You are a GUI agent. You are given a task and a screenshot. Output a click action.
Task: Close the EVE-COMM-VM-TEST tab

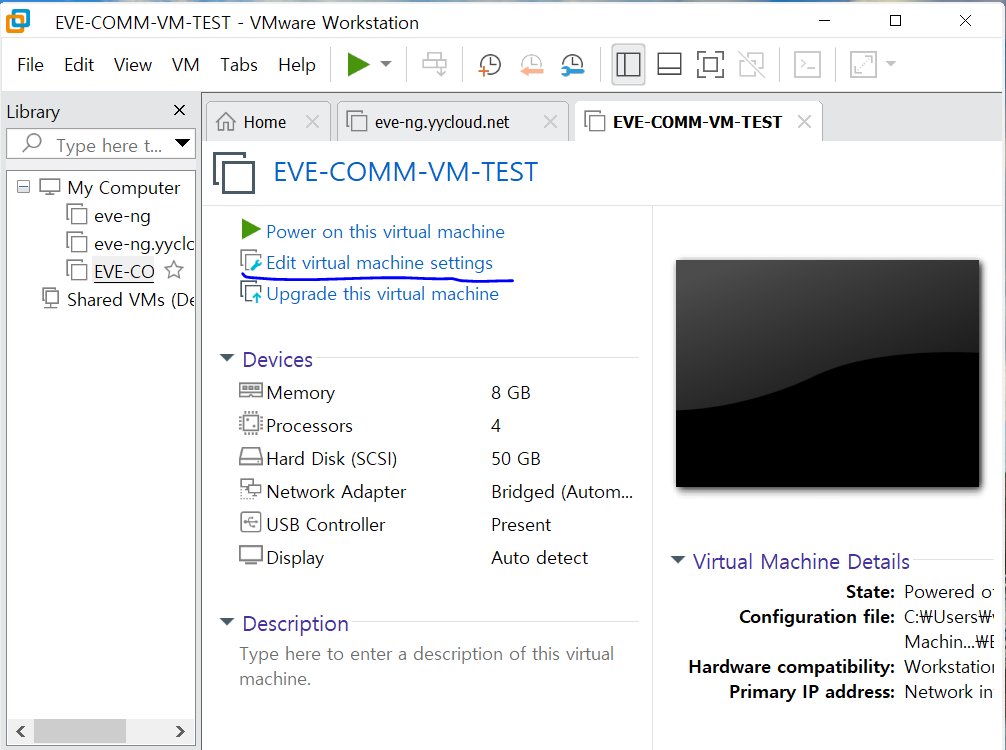click(x=805, y=122)
